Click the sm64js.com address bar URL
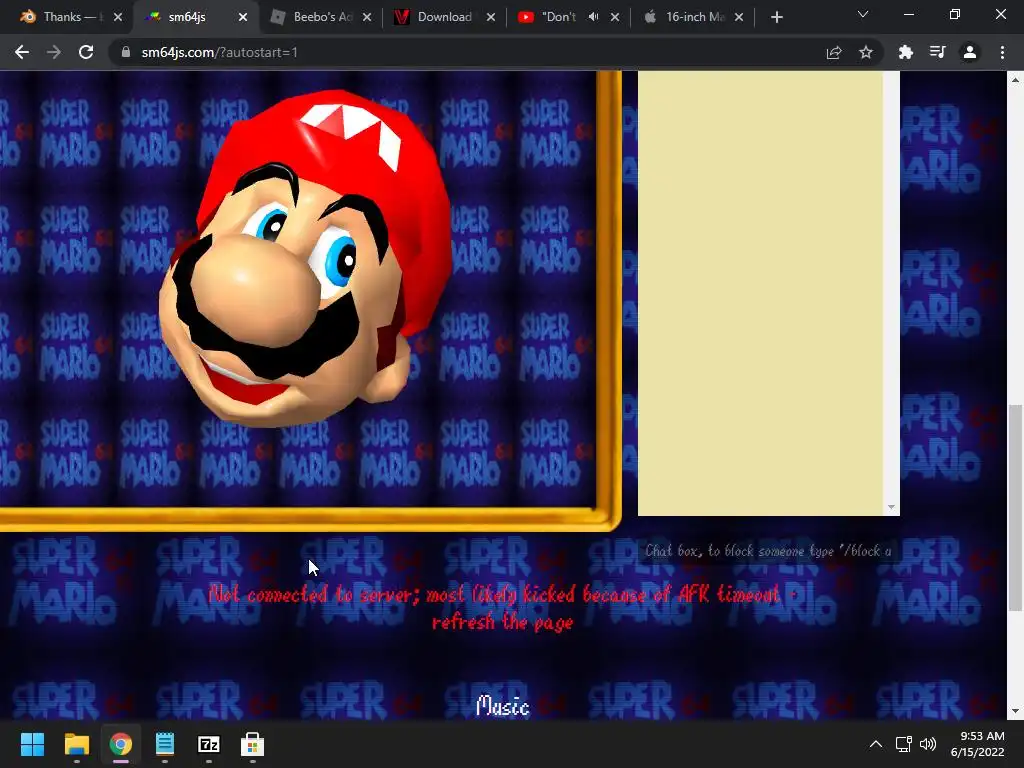Screen dimensions: 1024x768 220,53
